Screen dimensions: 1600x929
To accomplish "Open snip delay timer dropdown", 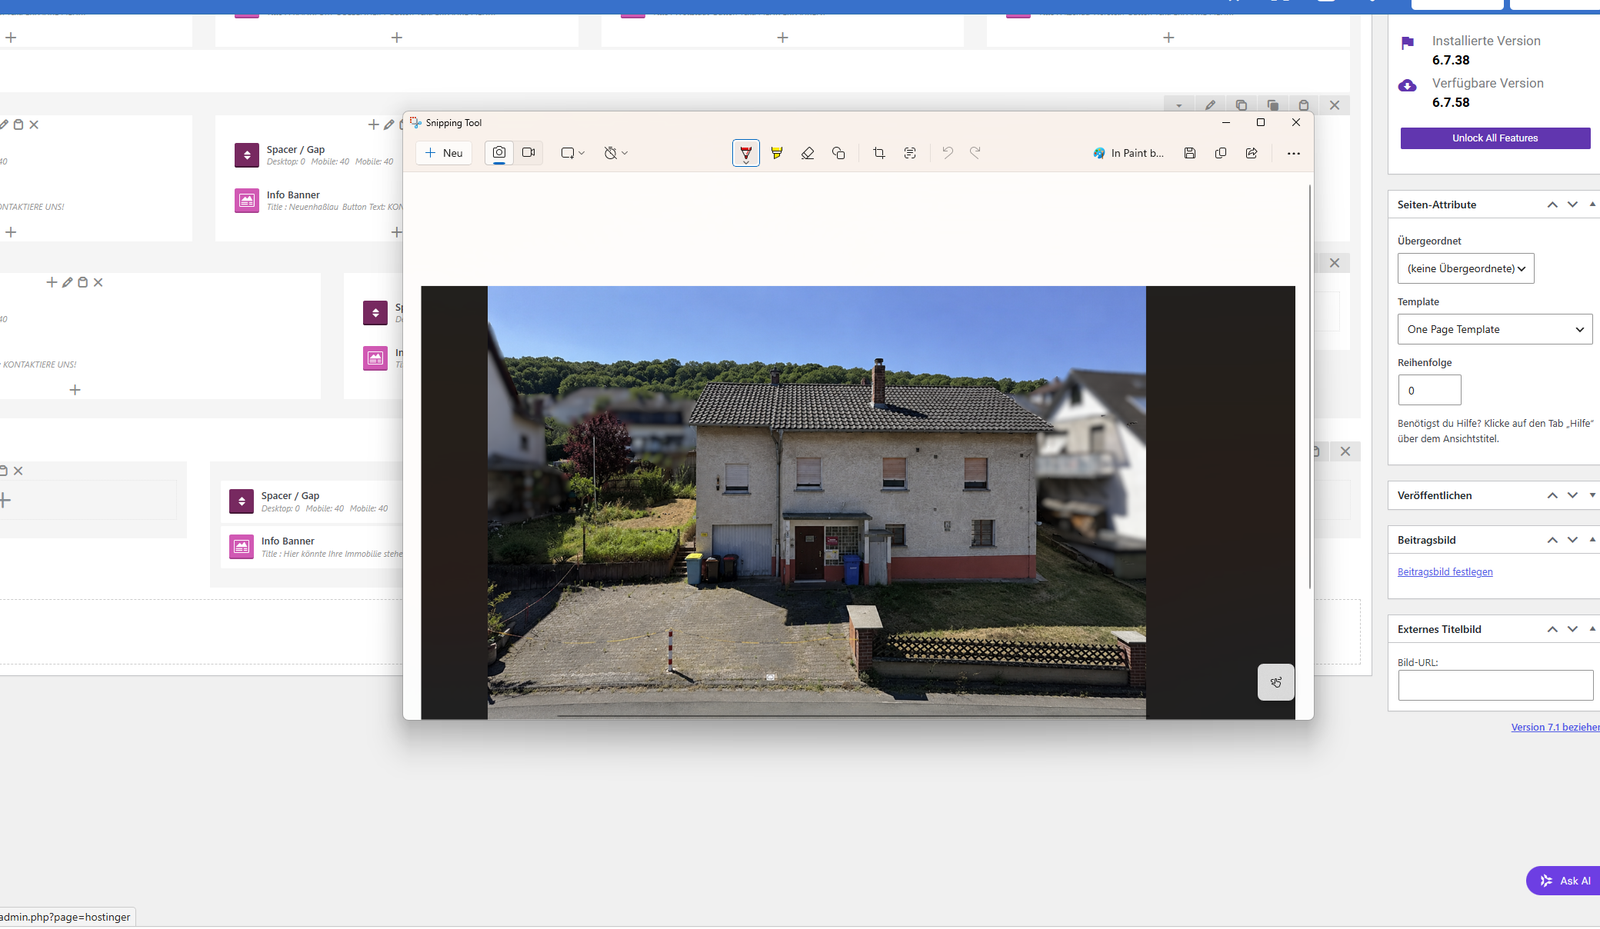I will (x=616, y=153).
